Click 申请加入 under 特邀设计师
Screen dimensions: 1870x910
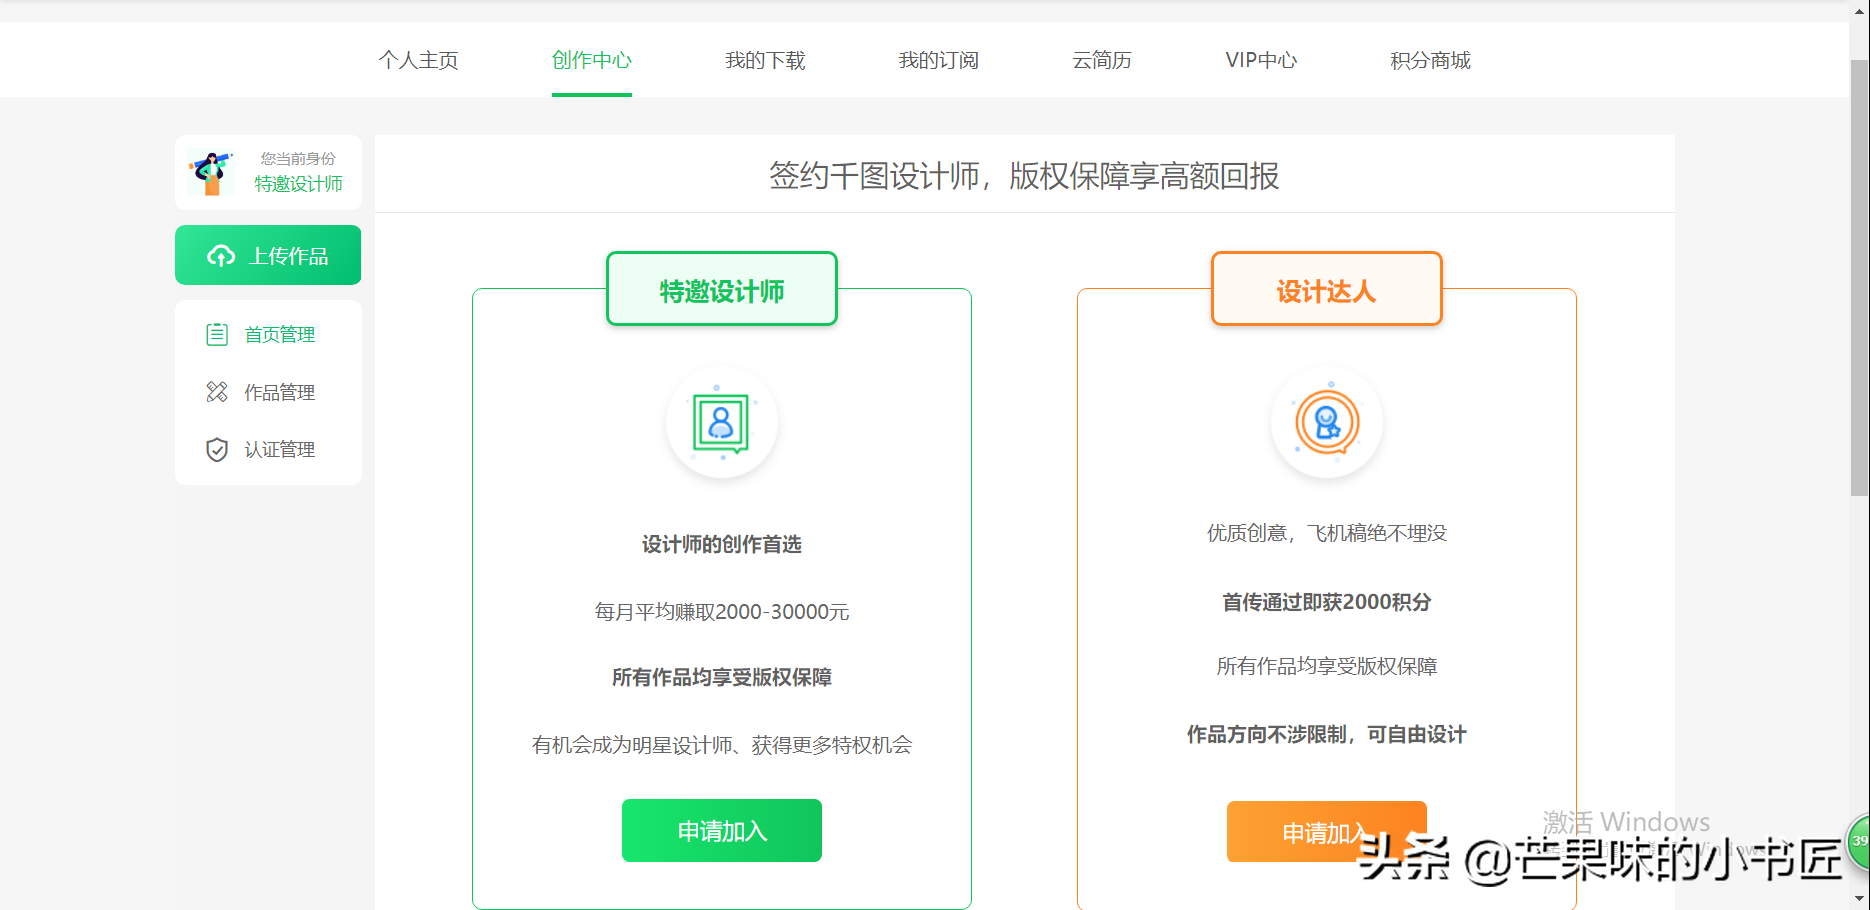(x=721, y=830)
